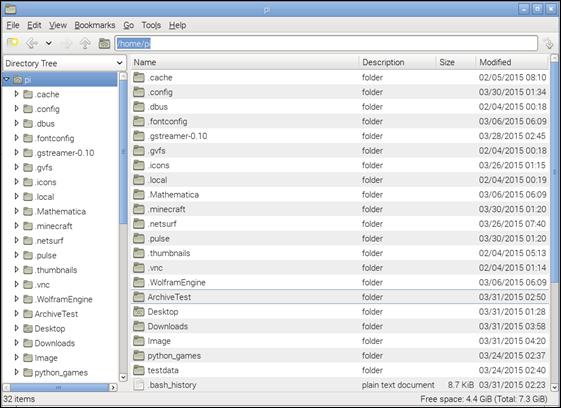Go back using the left arrow icon
The width and height of the screenshot is (561, 408).
pos(32,43)
